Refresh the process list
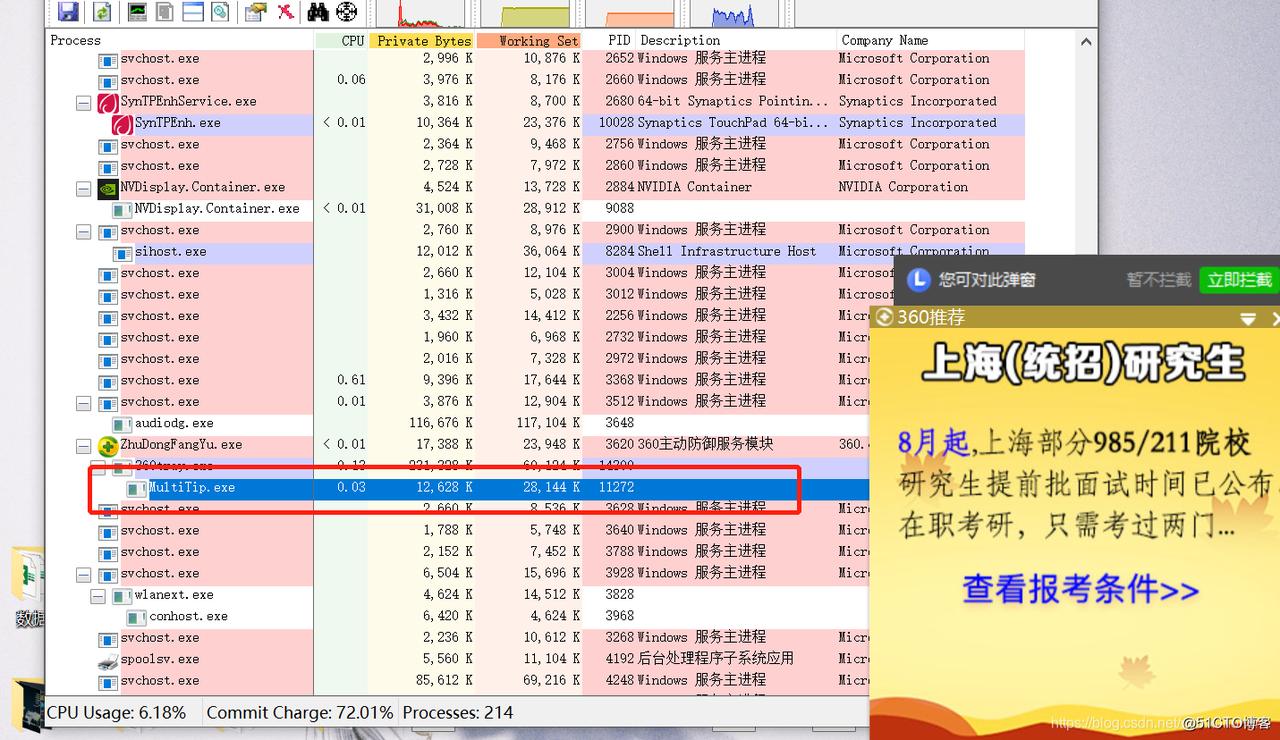 100,12
